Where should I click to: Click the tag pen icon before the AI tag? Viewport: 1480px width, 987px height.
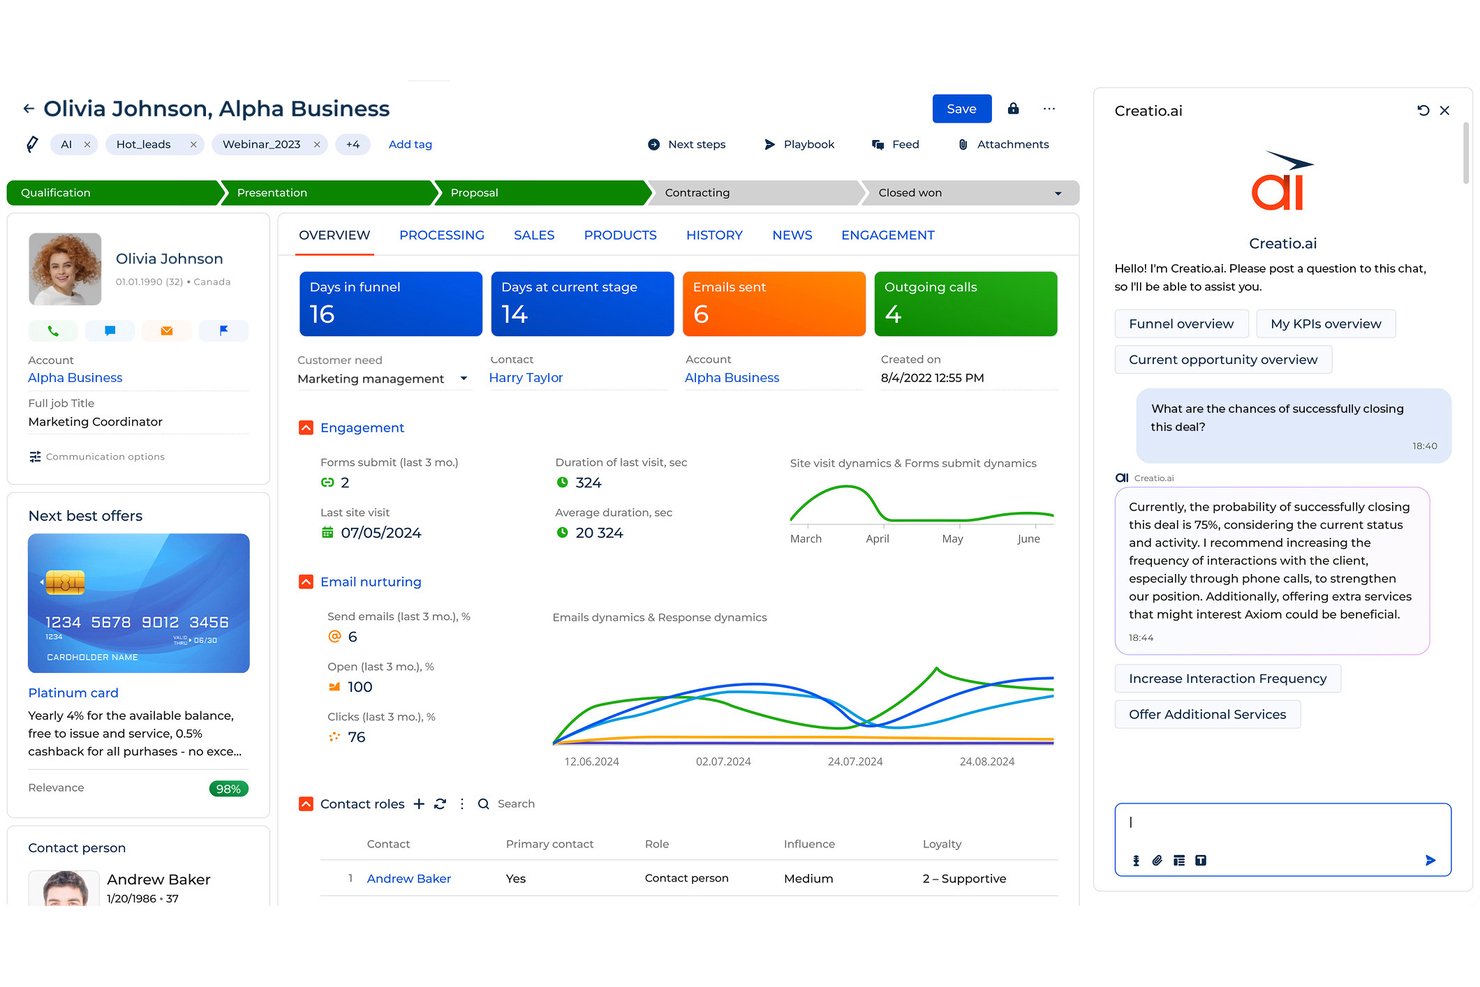[32, 144]
